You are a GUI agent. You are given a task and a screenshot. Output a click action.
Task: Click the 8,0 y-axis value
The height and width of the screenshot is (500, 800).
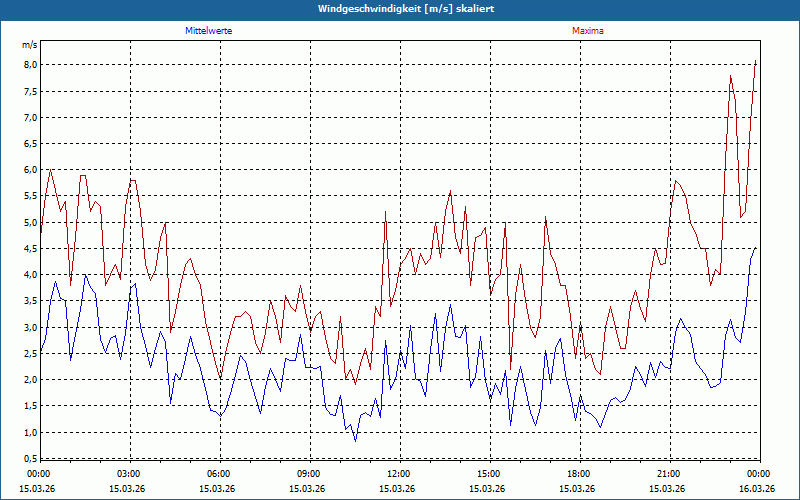tap(30, 64)
